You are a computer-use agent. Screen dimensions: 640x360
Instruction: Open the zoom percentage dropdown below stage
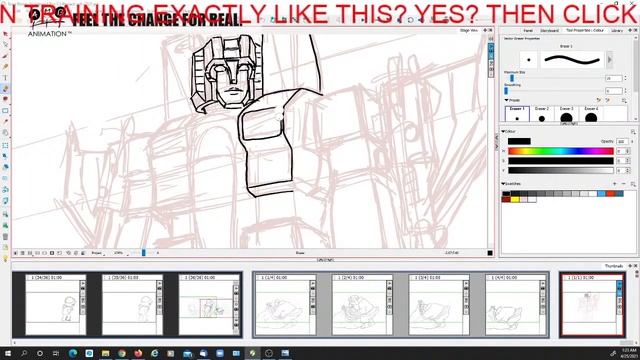(121, 253)
